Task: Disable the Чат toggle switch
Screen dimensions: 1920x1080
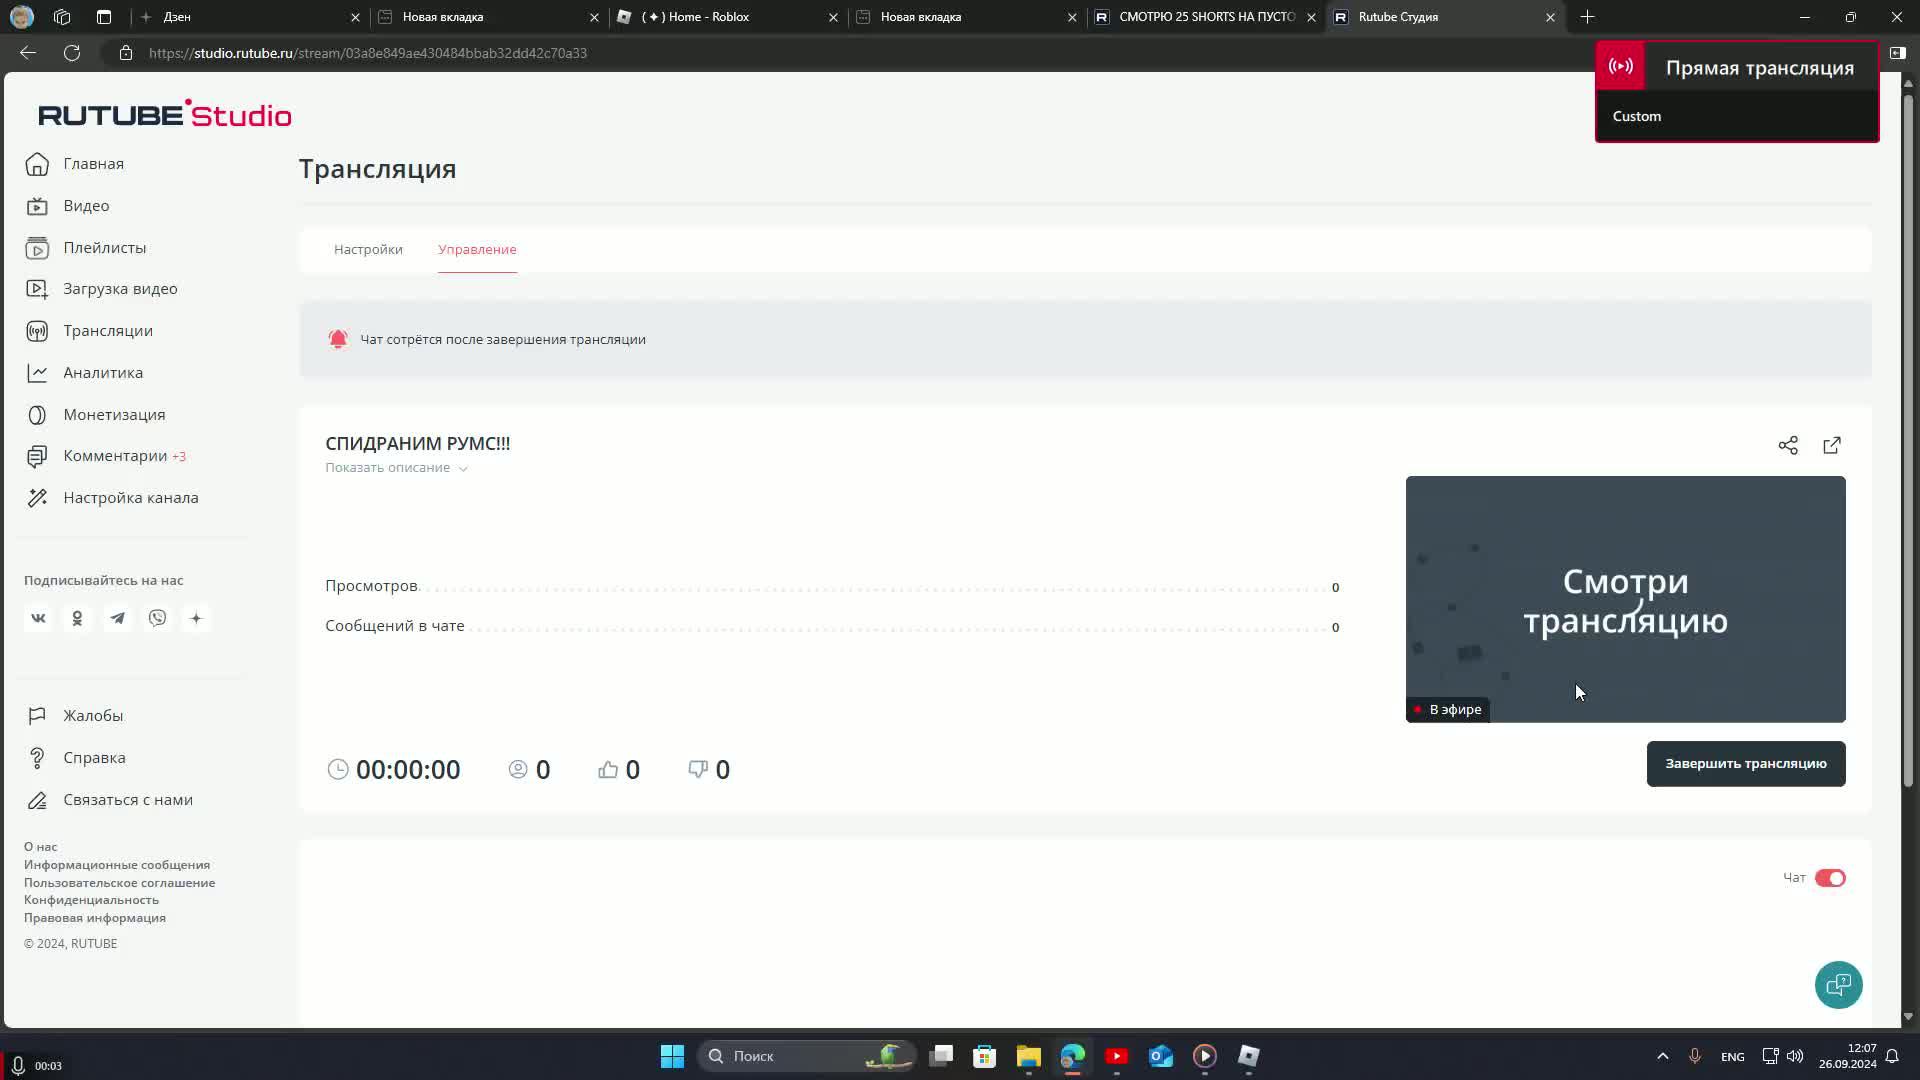Action: (x=1830, y=878)
